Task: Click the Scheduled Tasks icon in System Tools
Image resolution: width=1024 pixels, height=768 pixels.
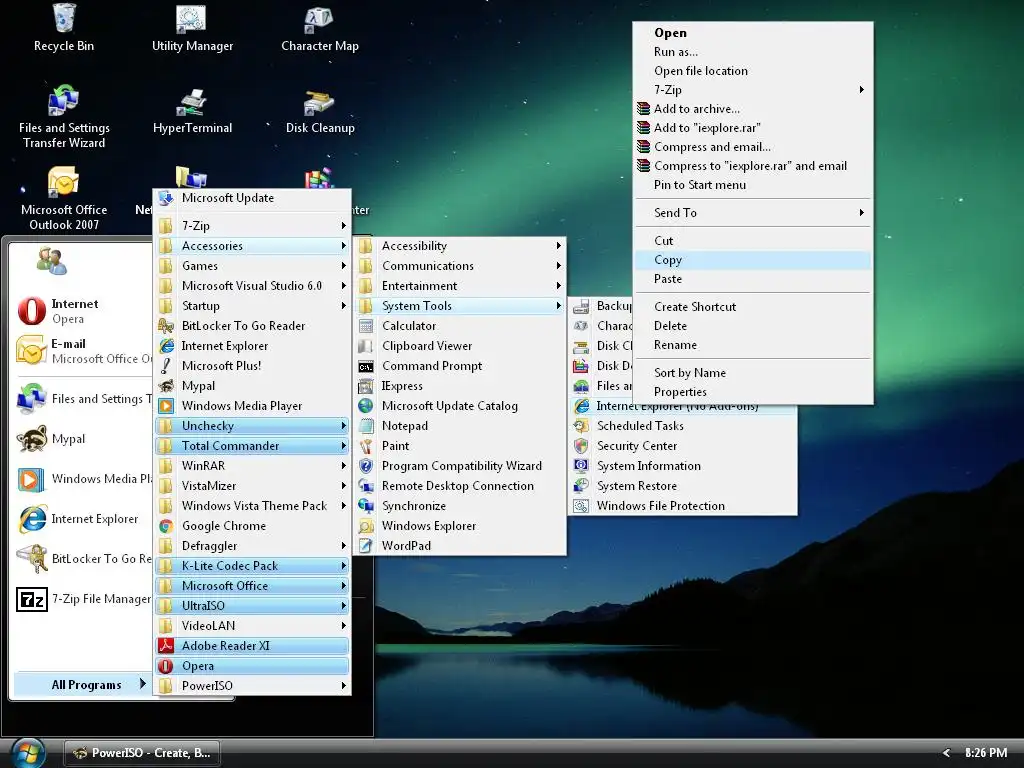Action: [581, 426]
